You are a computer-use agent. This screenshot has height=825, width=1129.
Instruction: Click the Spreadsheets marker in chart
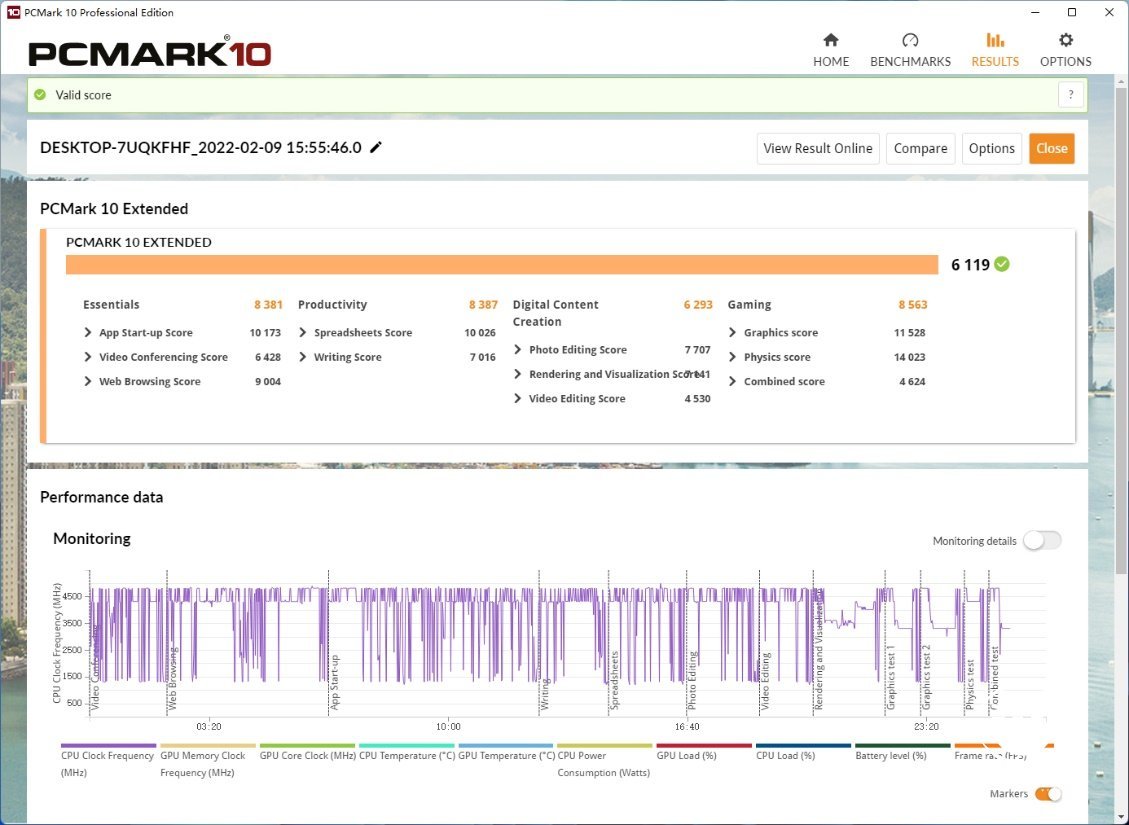(x=614, y=681)
